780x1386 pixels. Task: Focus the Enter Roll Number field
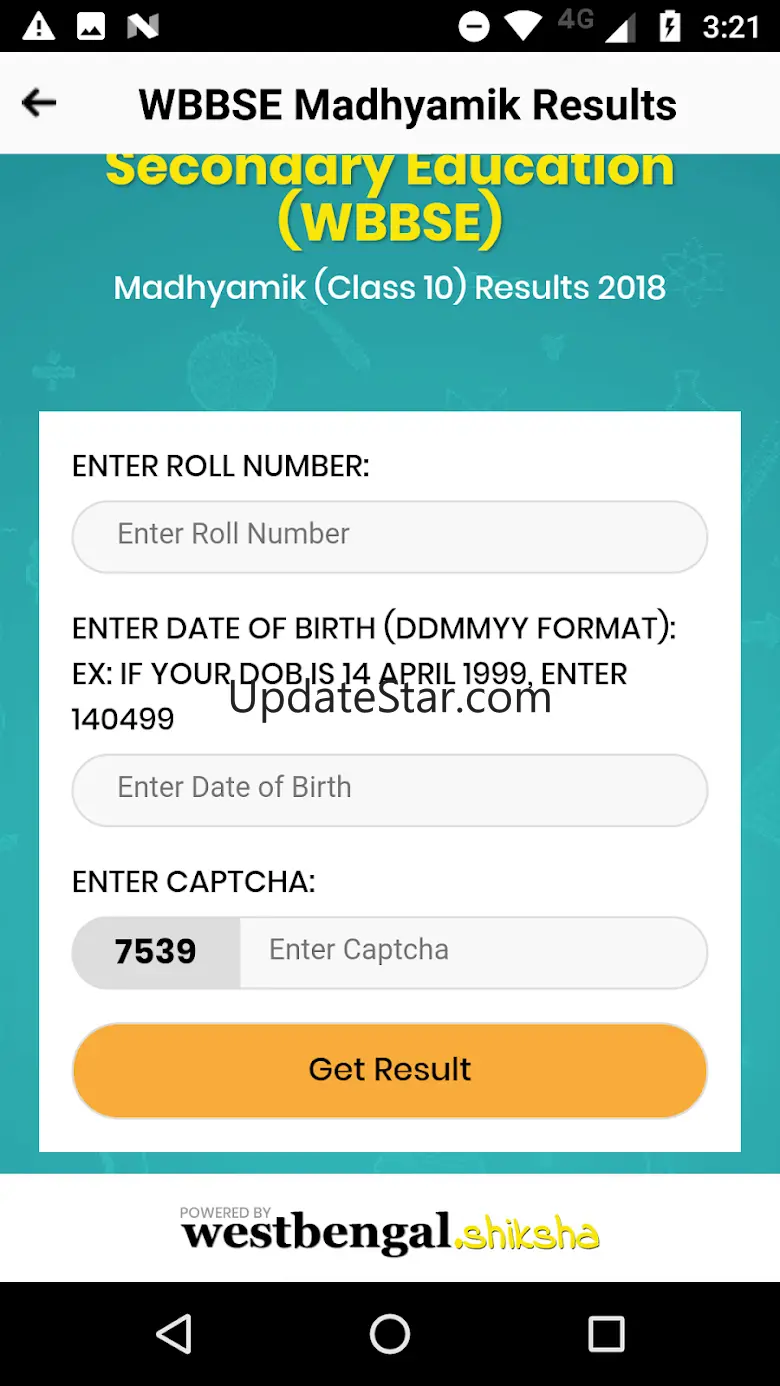390,536
